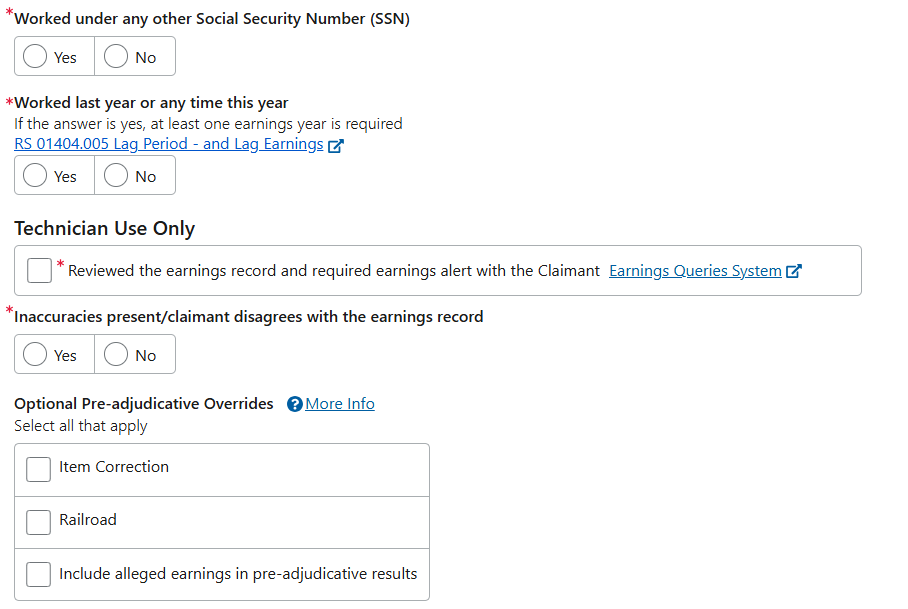Check Include alleged earnings in pre-adjudicative results

pos(39,574)
